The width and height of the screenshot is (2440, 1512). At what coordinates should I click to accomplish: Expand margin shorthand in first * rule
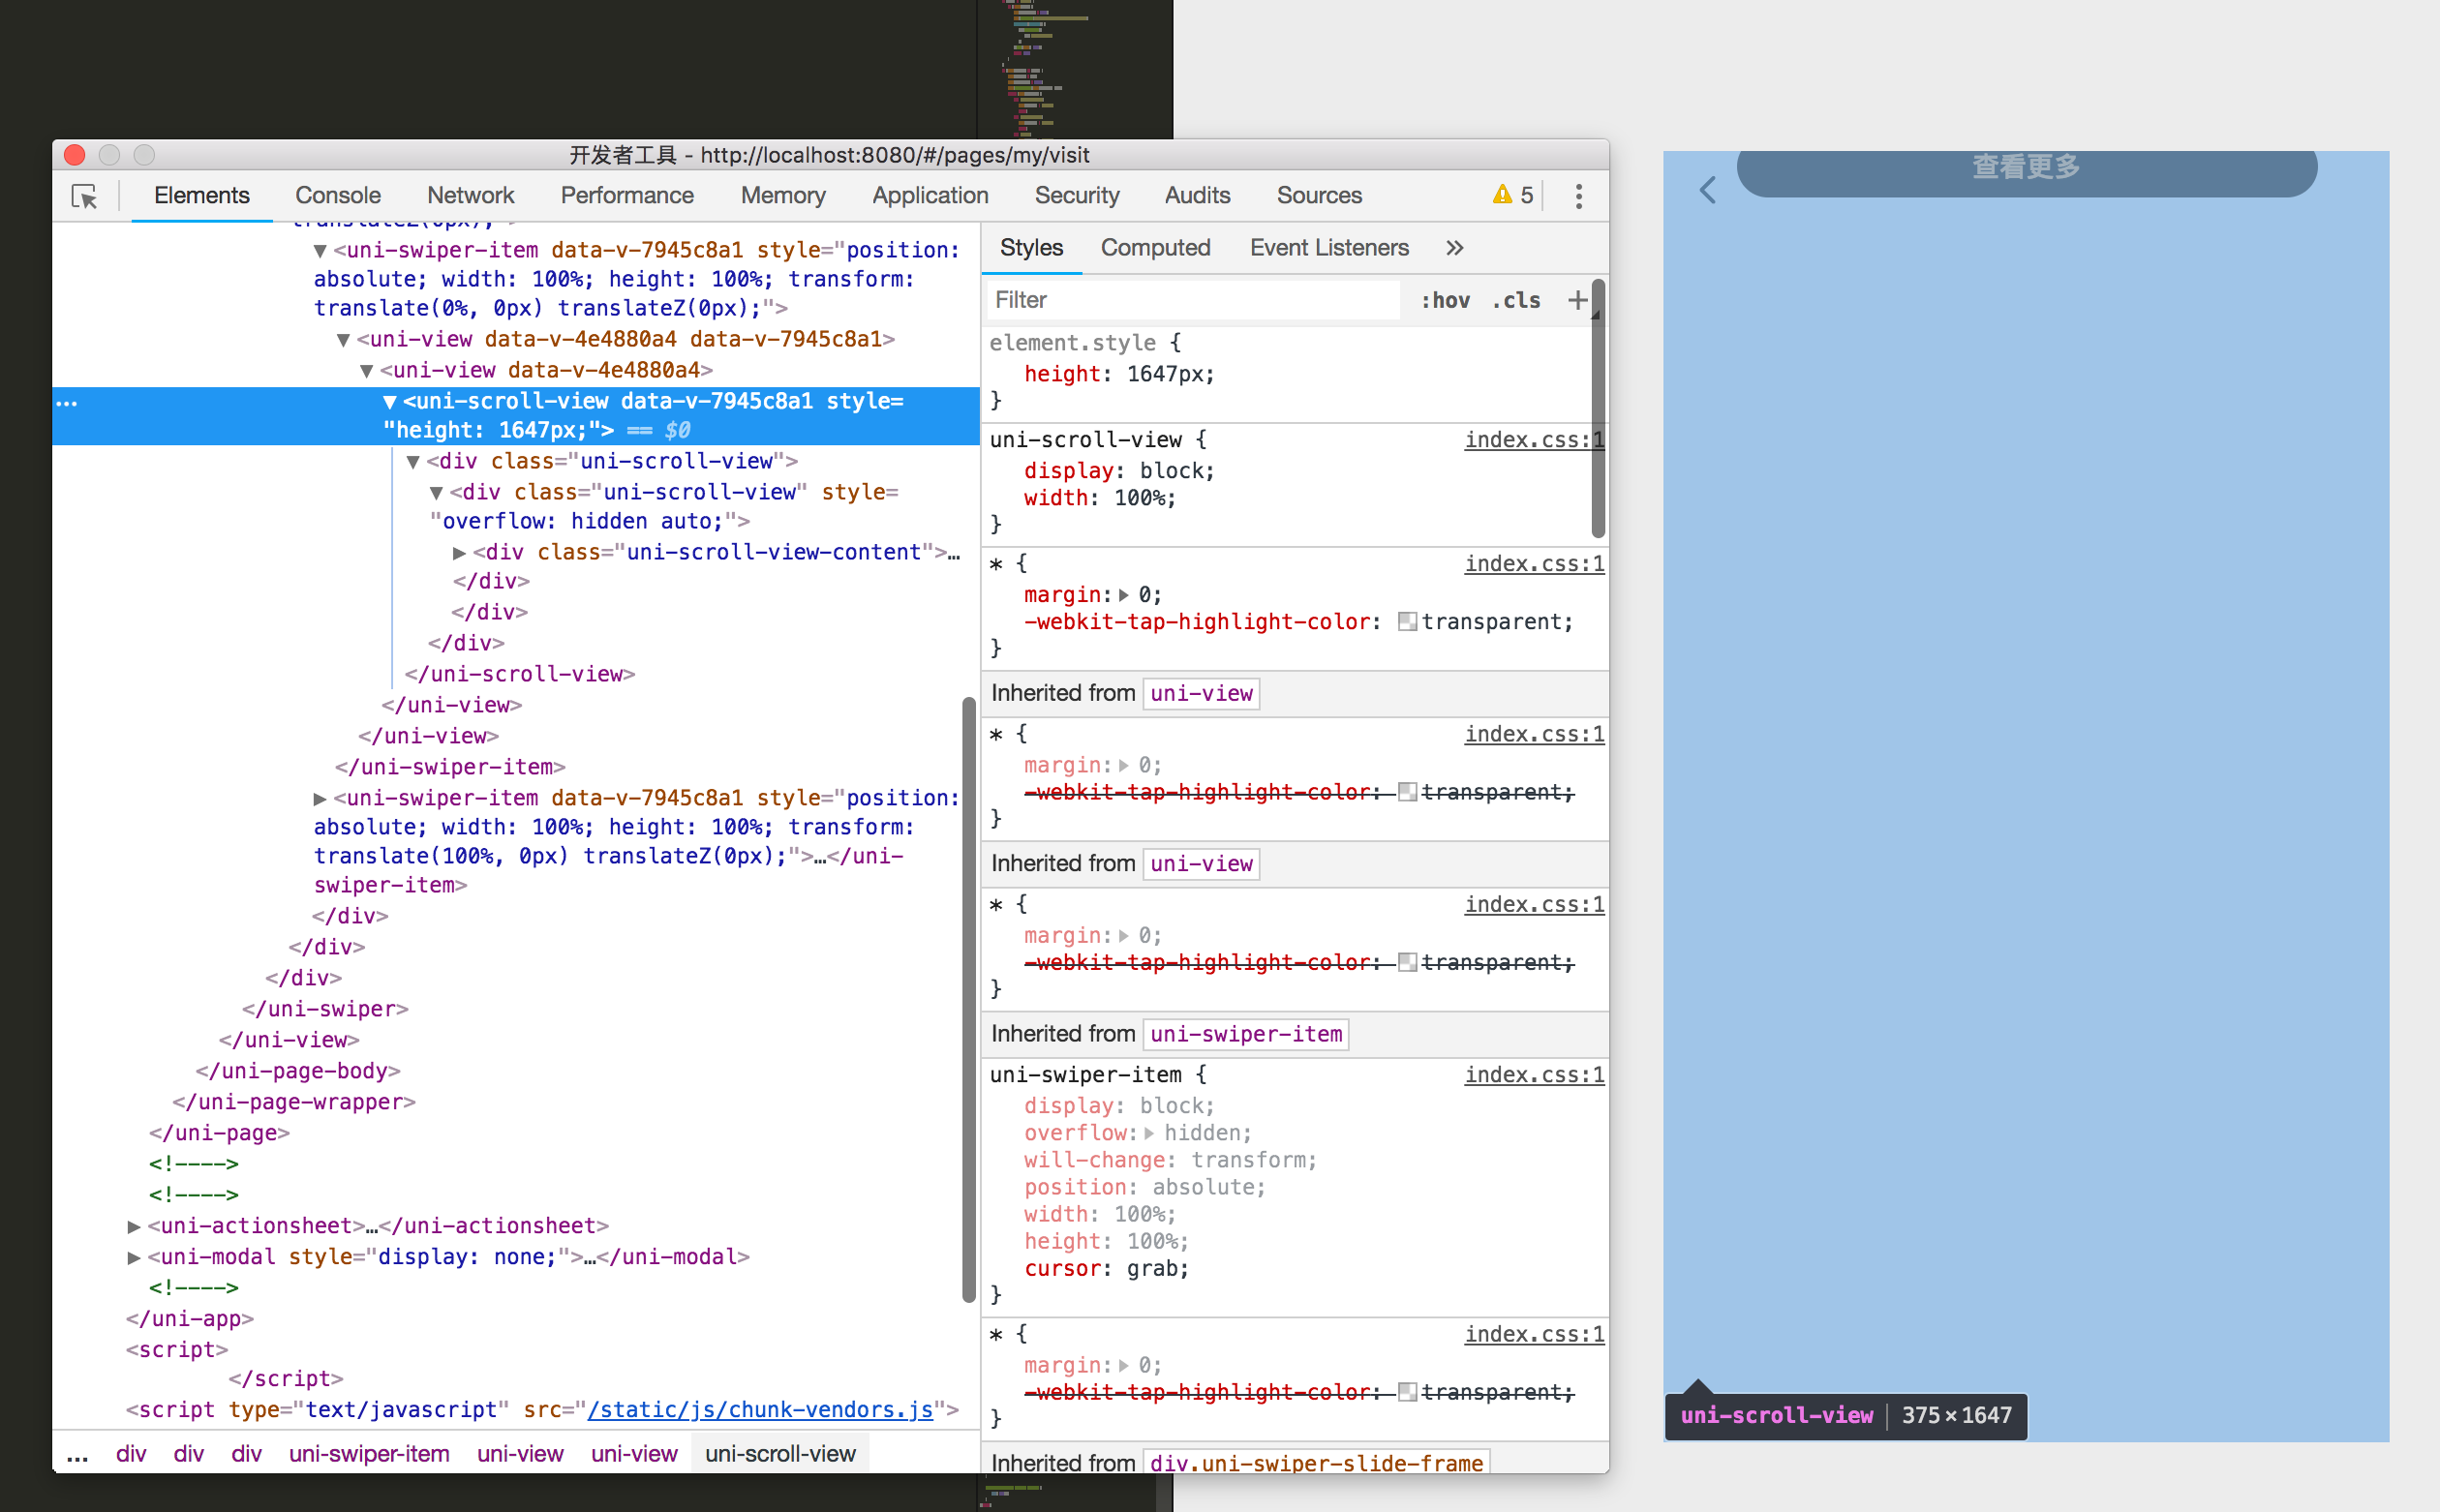tap(1124, 595)
